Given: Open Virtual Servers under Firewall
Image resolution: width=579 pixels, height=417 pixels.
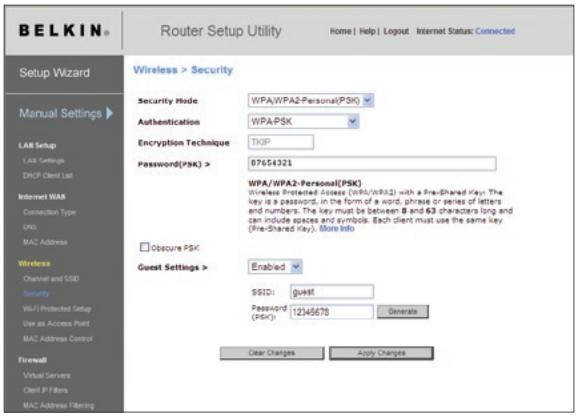Looking at the screenshot, I should click(x=47, y=375).
